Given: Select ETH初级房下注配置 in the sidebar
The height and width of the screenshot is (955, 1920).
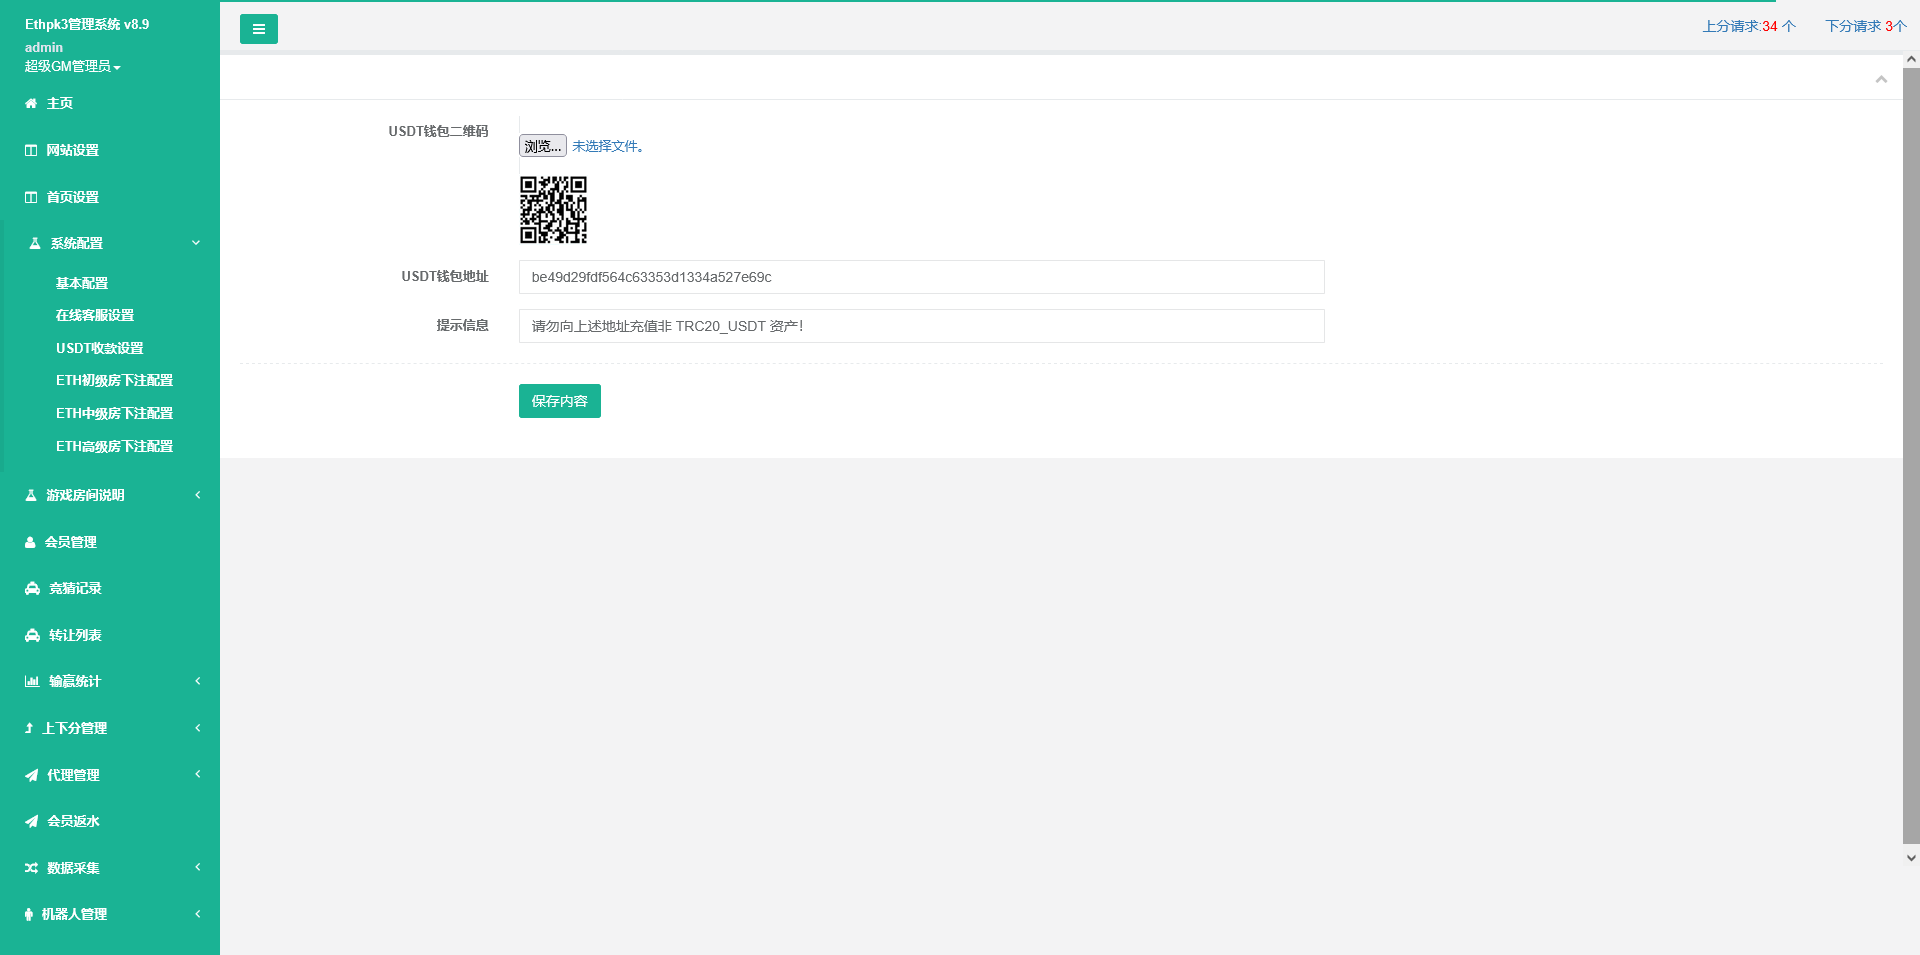Looking at the screenshot, I should (x=114, y=380).
